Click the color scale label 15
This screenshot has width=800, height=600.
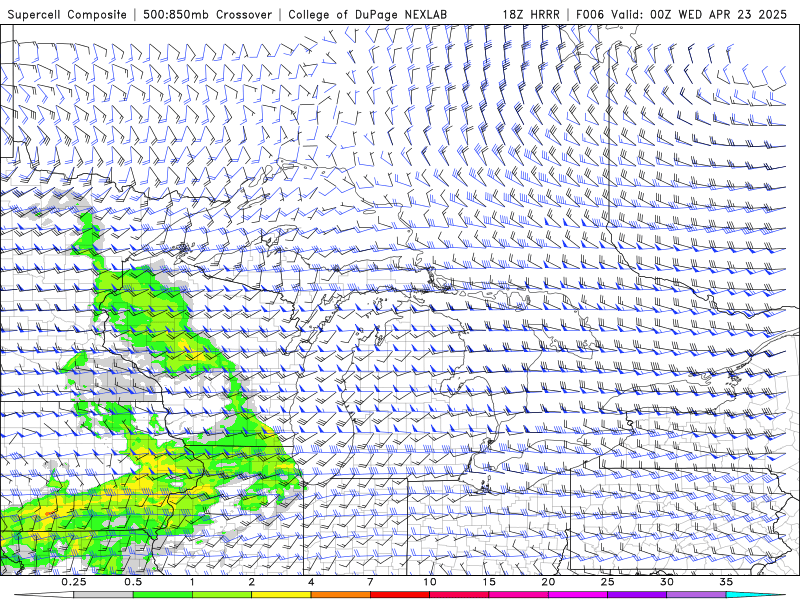point(489,582)
